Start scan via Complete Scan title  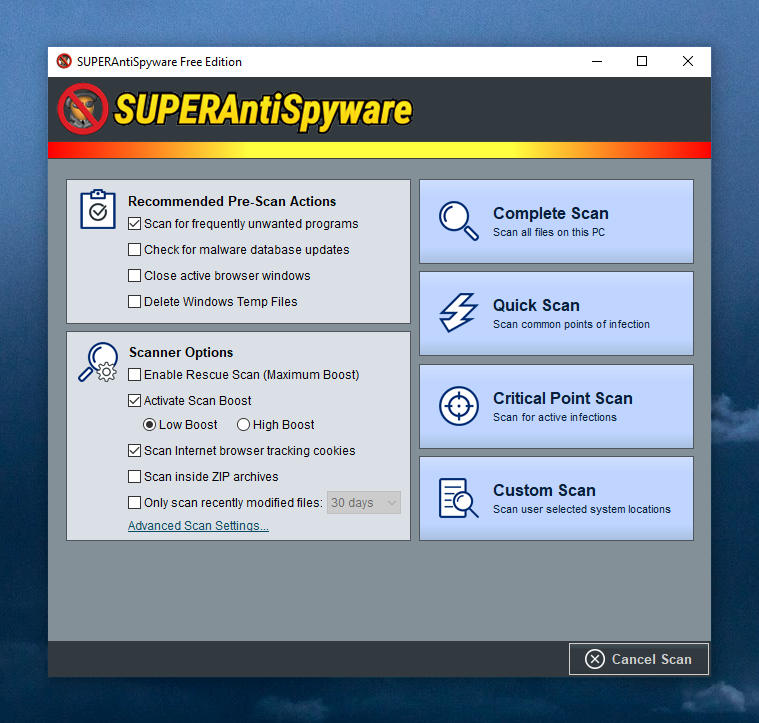pos(550,213)
